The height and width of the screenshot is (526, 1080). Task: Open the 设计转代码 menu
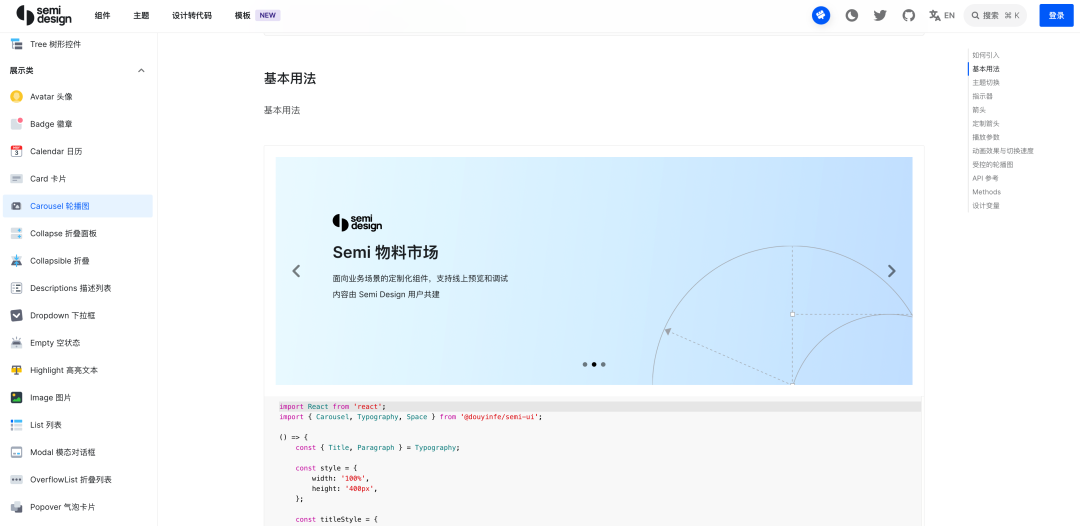(x=191, y=15)
